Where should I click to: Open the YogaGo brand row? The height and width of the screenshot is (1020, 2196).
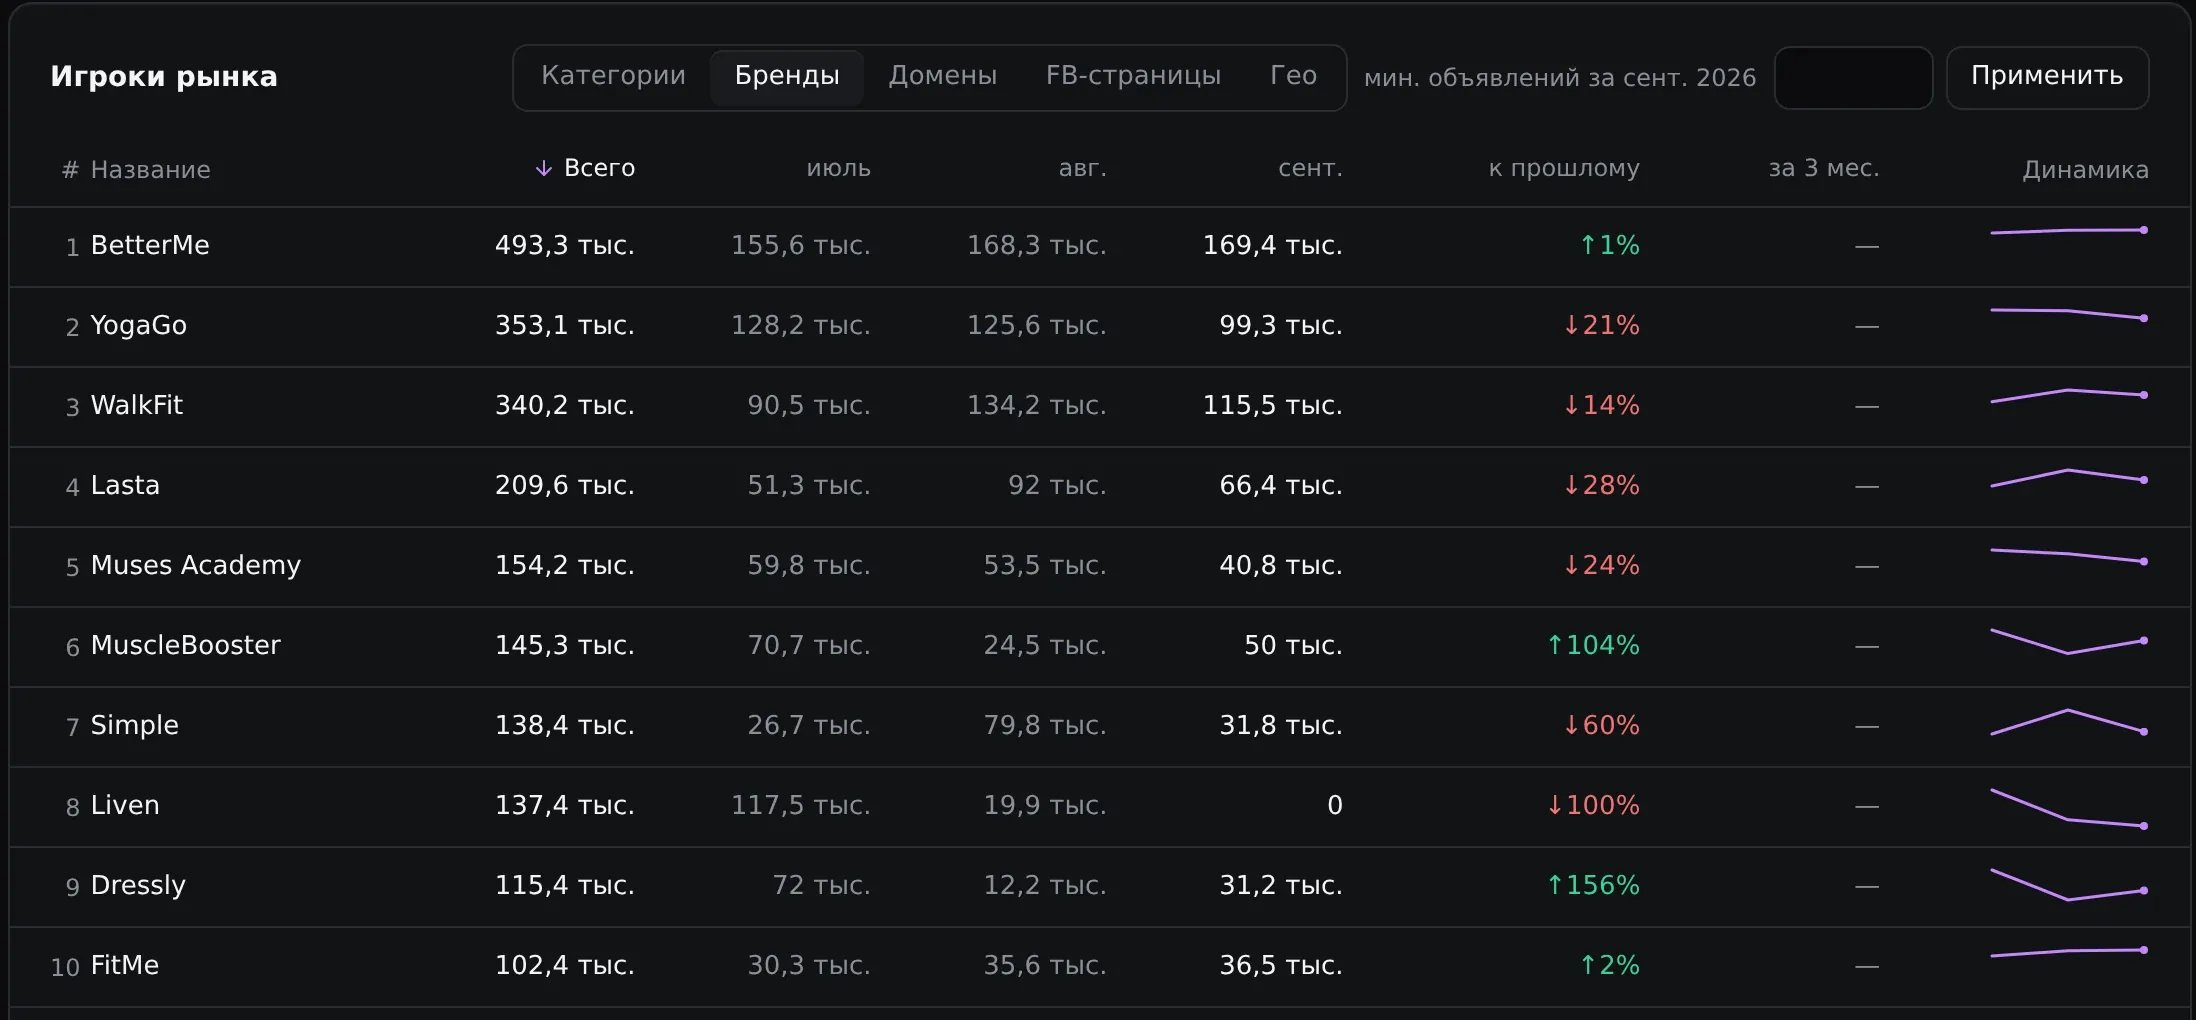pos(1100,327)
